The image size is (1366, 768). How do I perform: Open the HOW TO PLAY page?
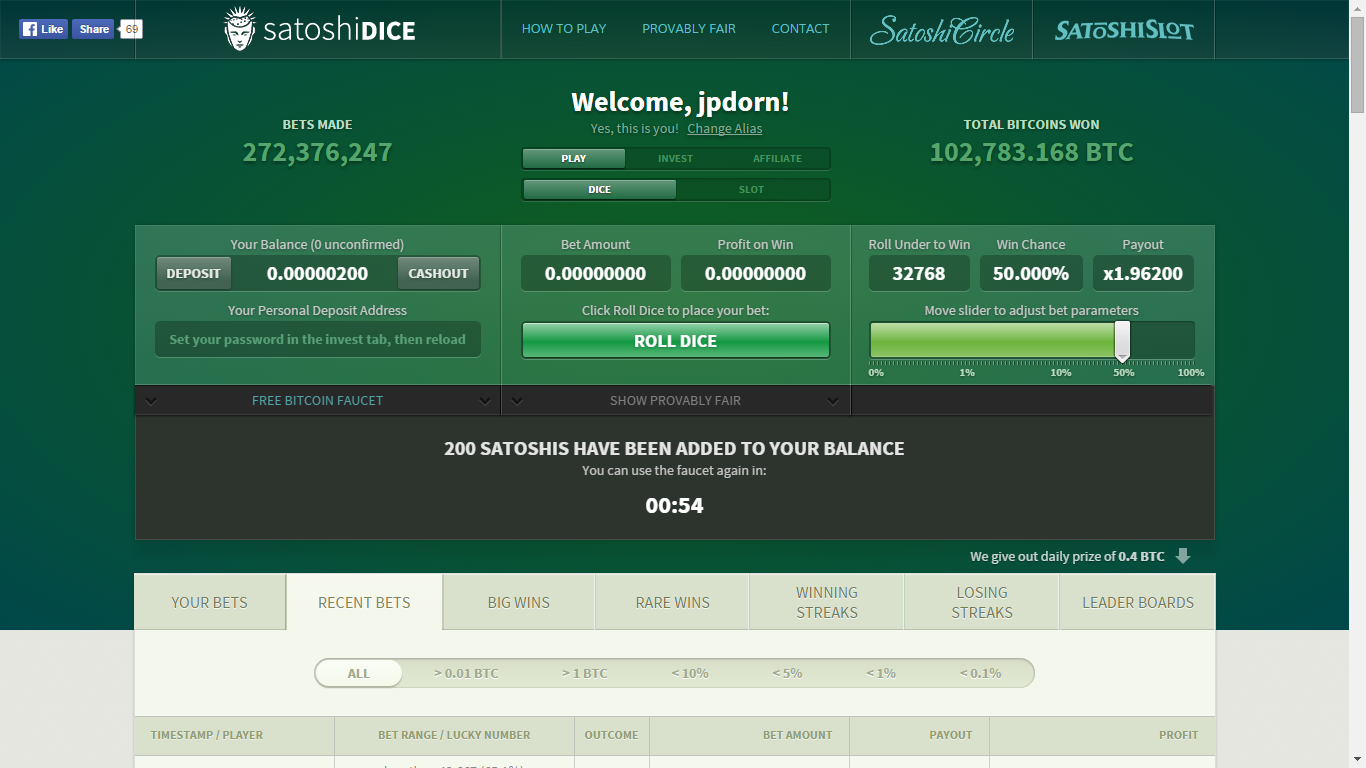tap(563, 29)
